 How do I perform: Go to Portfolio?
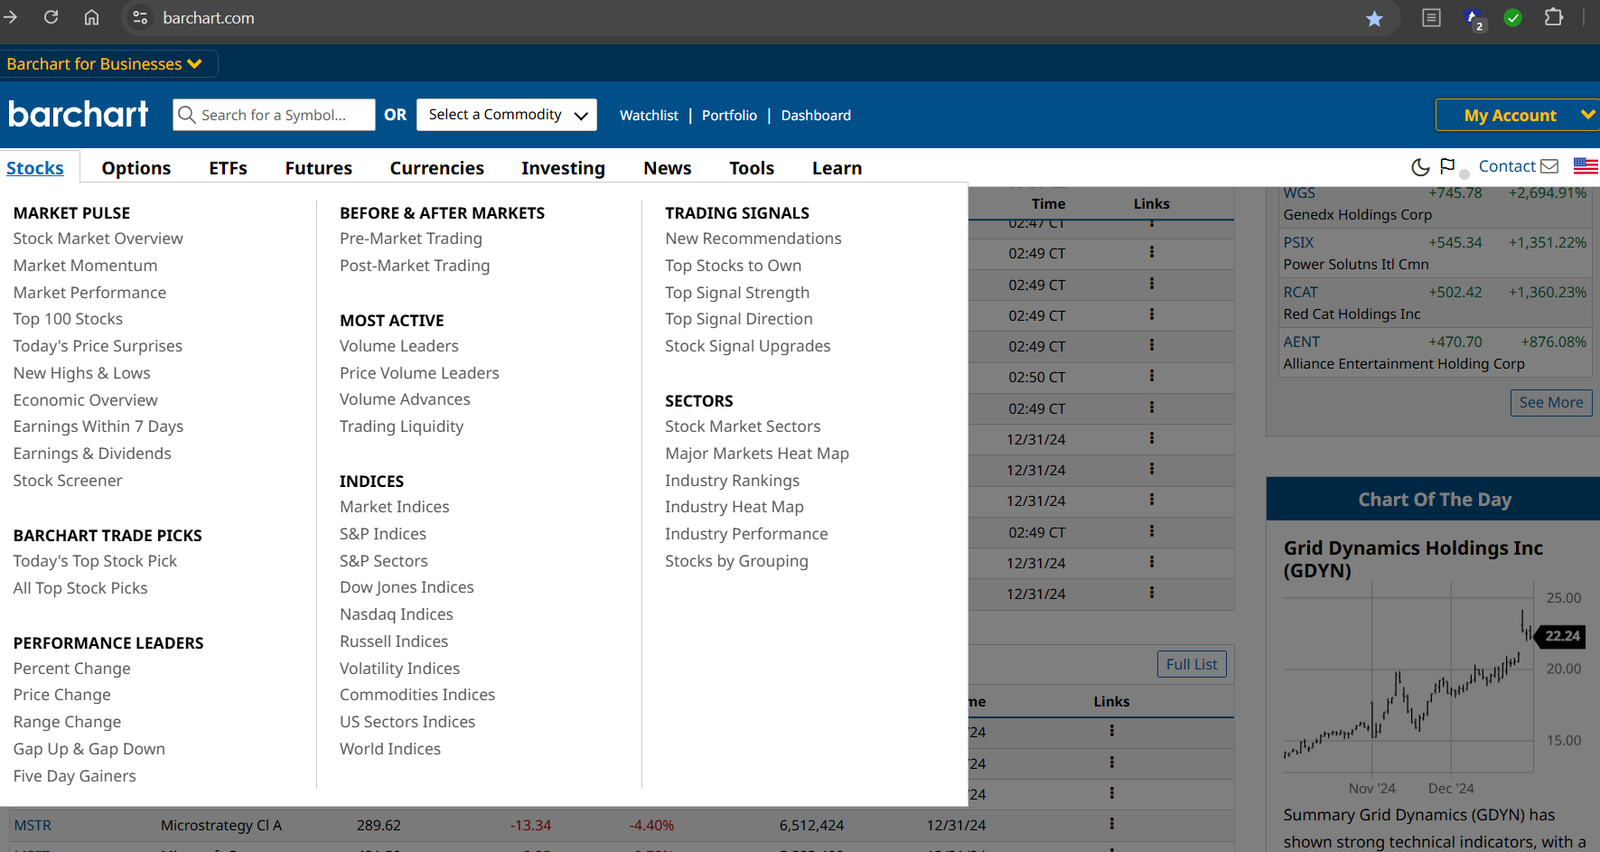[729, 115]
